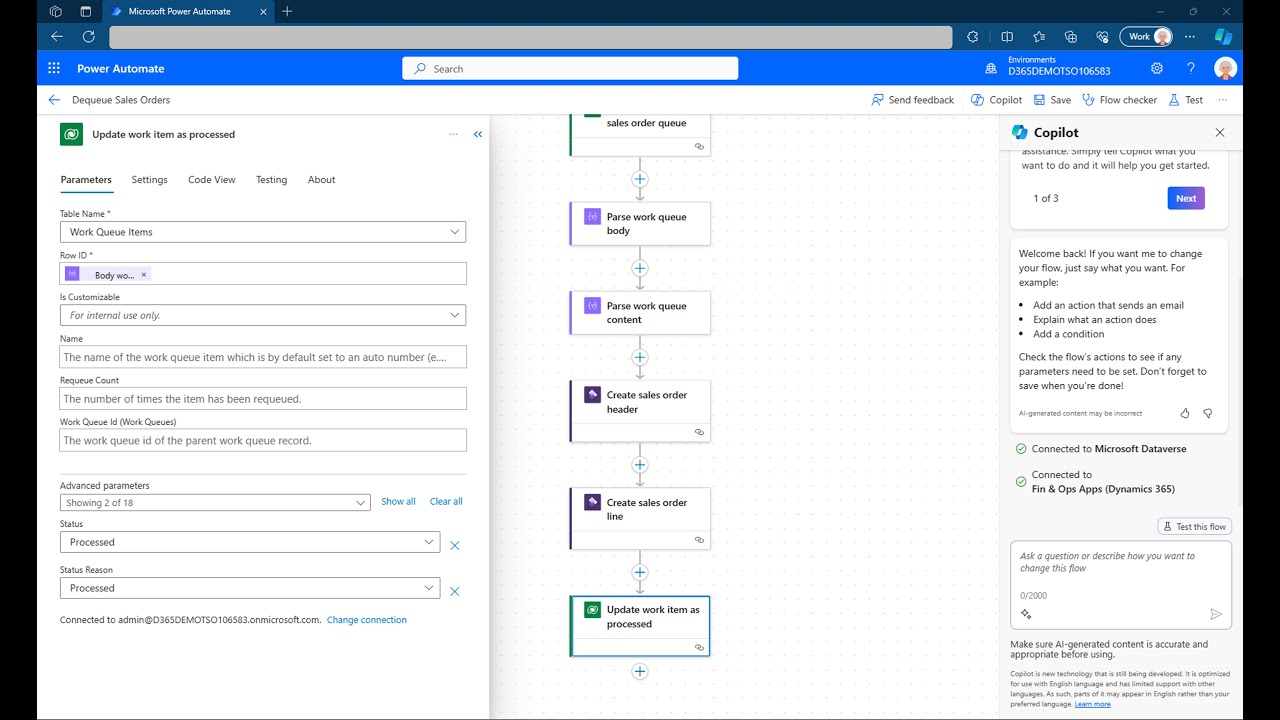Open Power Automate settings gear

click(1157, 69)
